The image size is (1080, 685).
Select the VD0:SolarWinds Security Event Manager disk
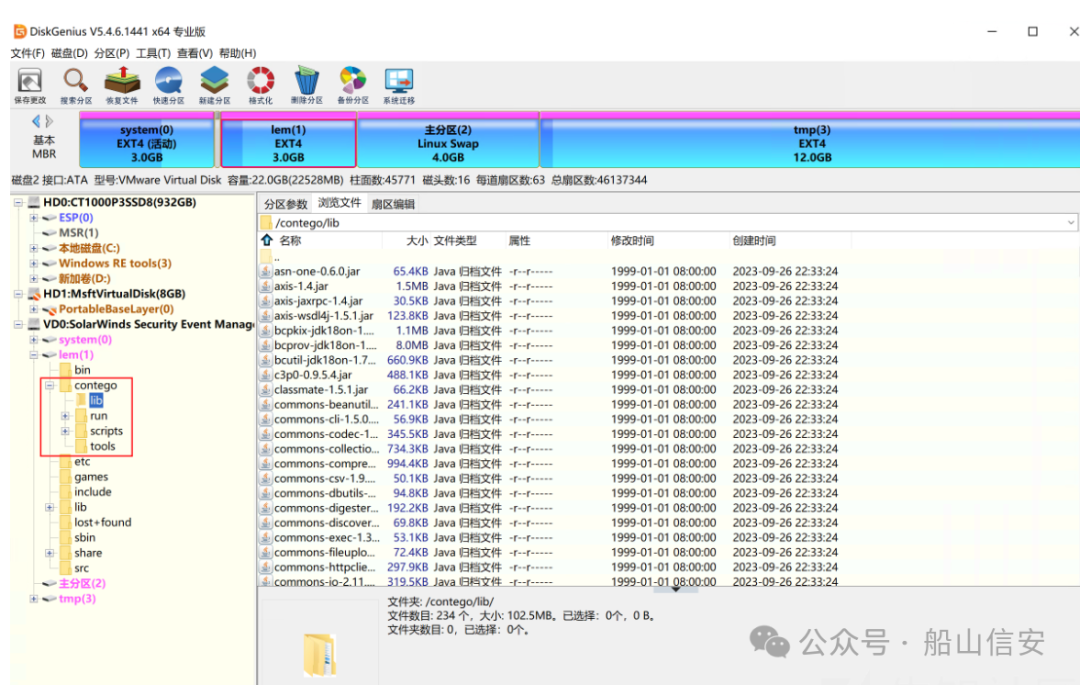pyautogui.click(x=148, y=324)
